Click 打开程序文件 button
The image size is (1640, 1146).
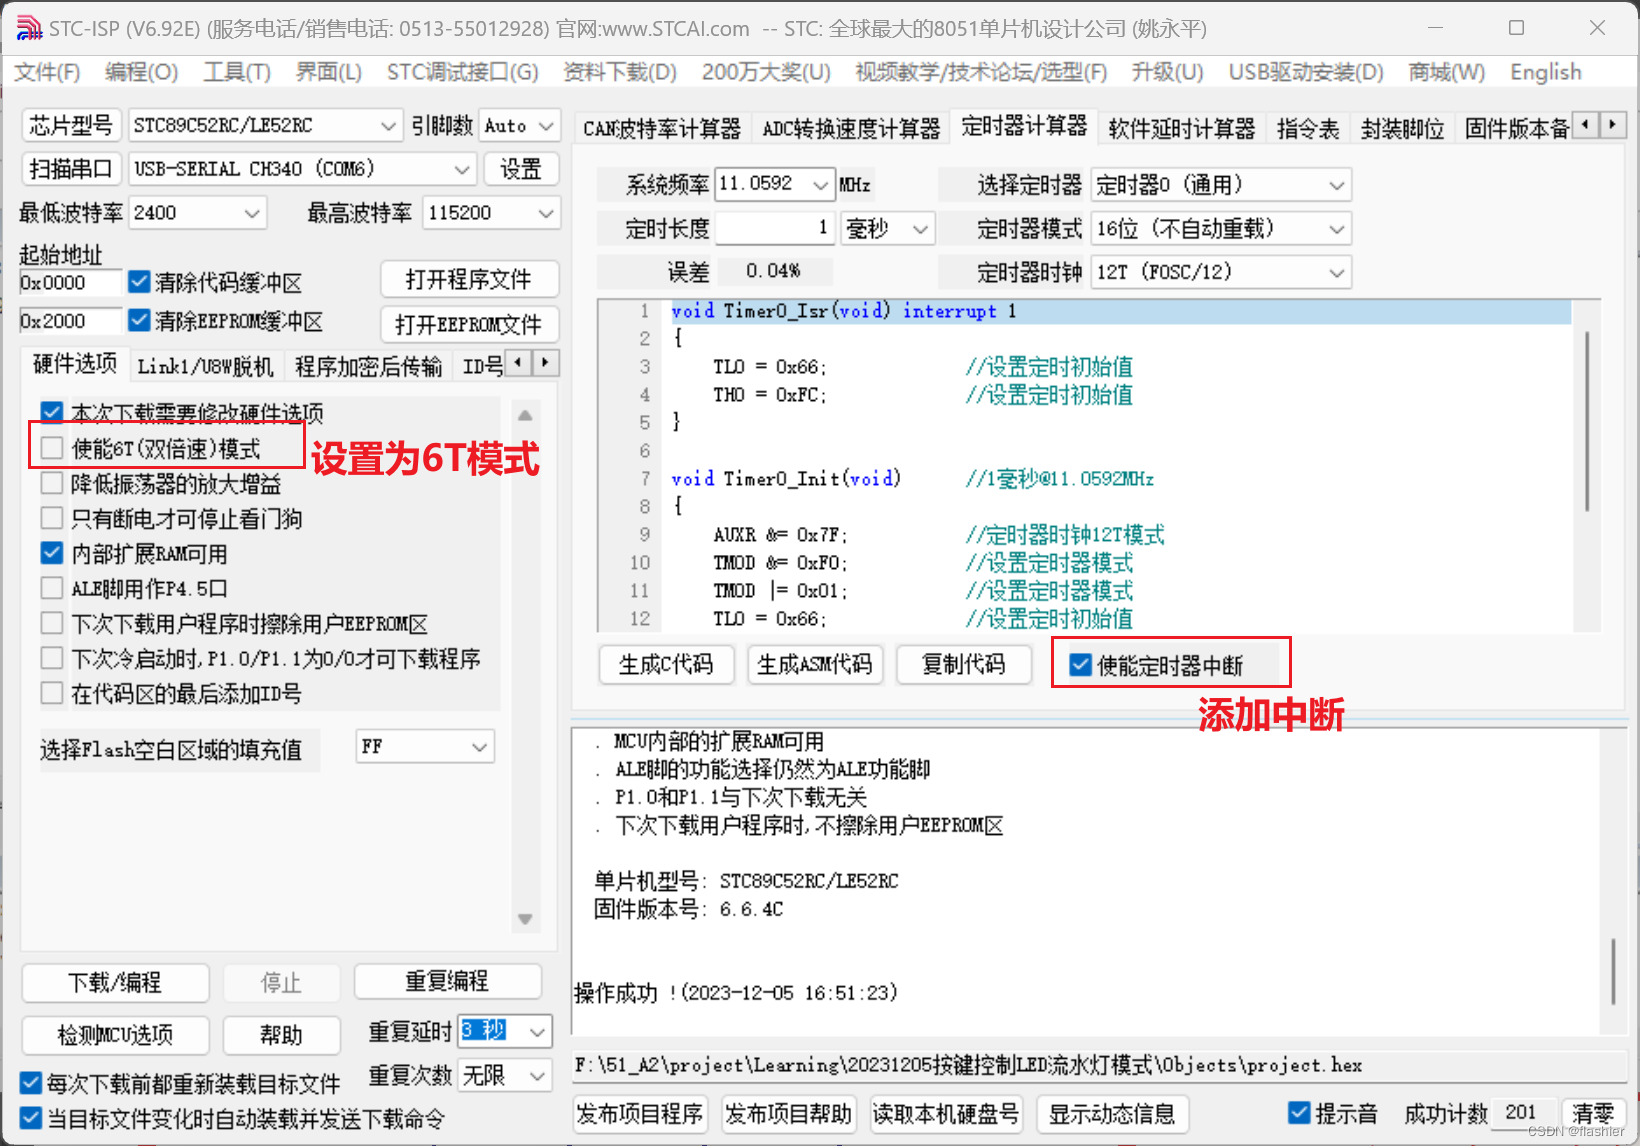click(469, 280)
